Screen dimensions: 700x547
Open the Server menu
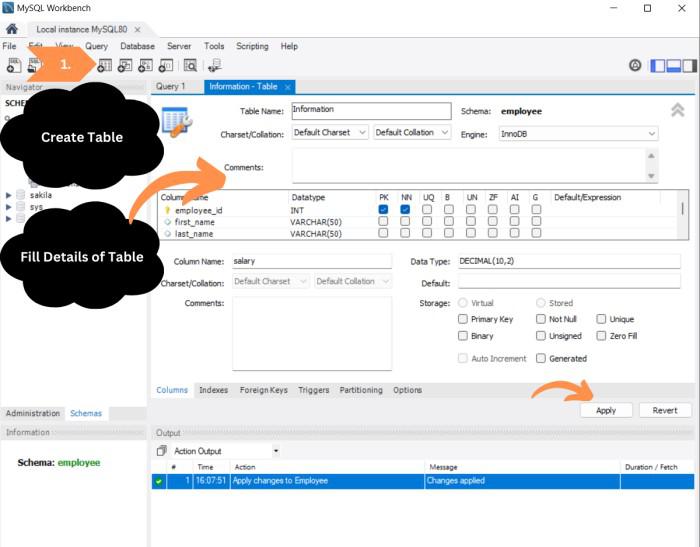pyautogui.click(x=179, y=46)
